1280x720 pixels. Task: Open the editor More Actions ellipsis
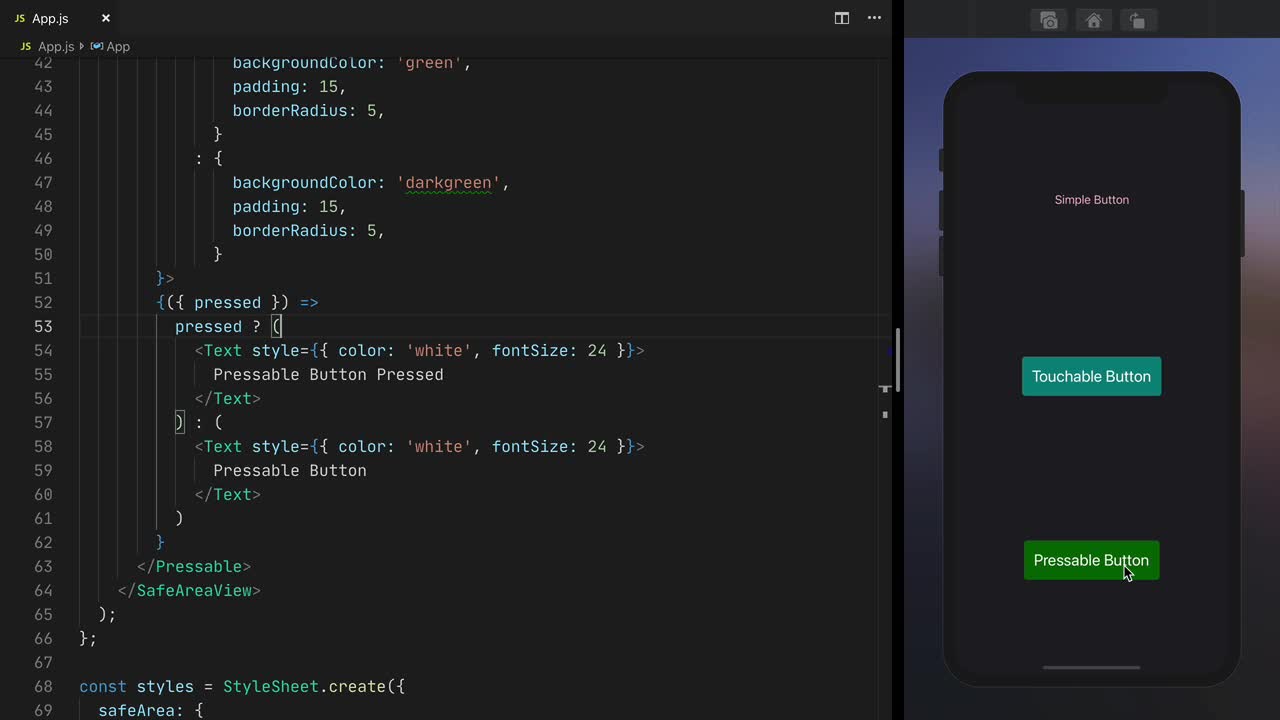874,18
